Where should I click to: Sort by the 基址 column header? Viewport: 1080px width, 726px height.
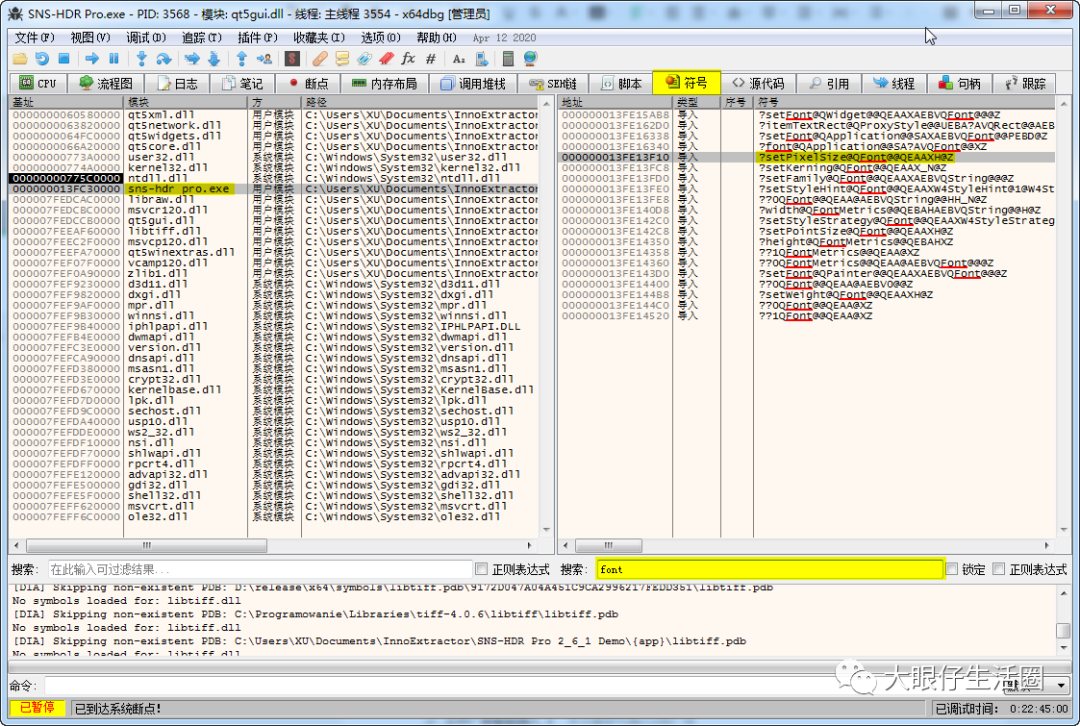pos(66,102)
